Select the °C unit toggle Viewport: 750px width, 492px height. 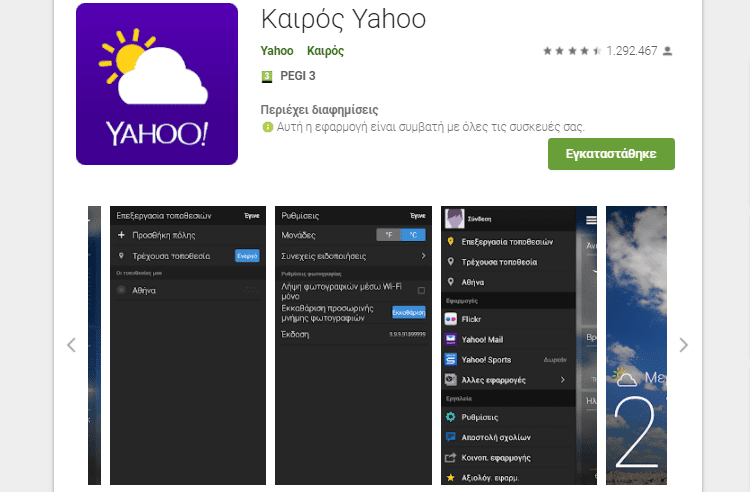point(413,235)
